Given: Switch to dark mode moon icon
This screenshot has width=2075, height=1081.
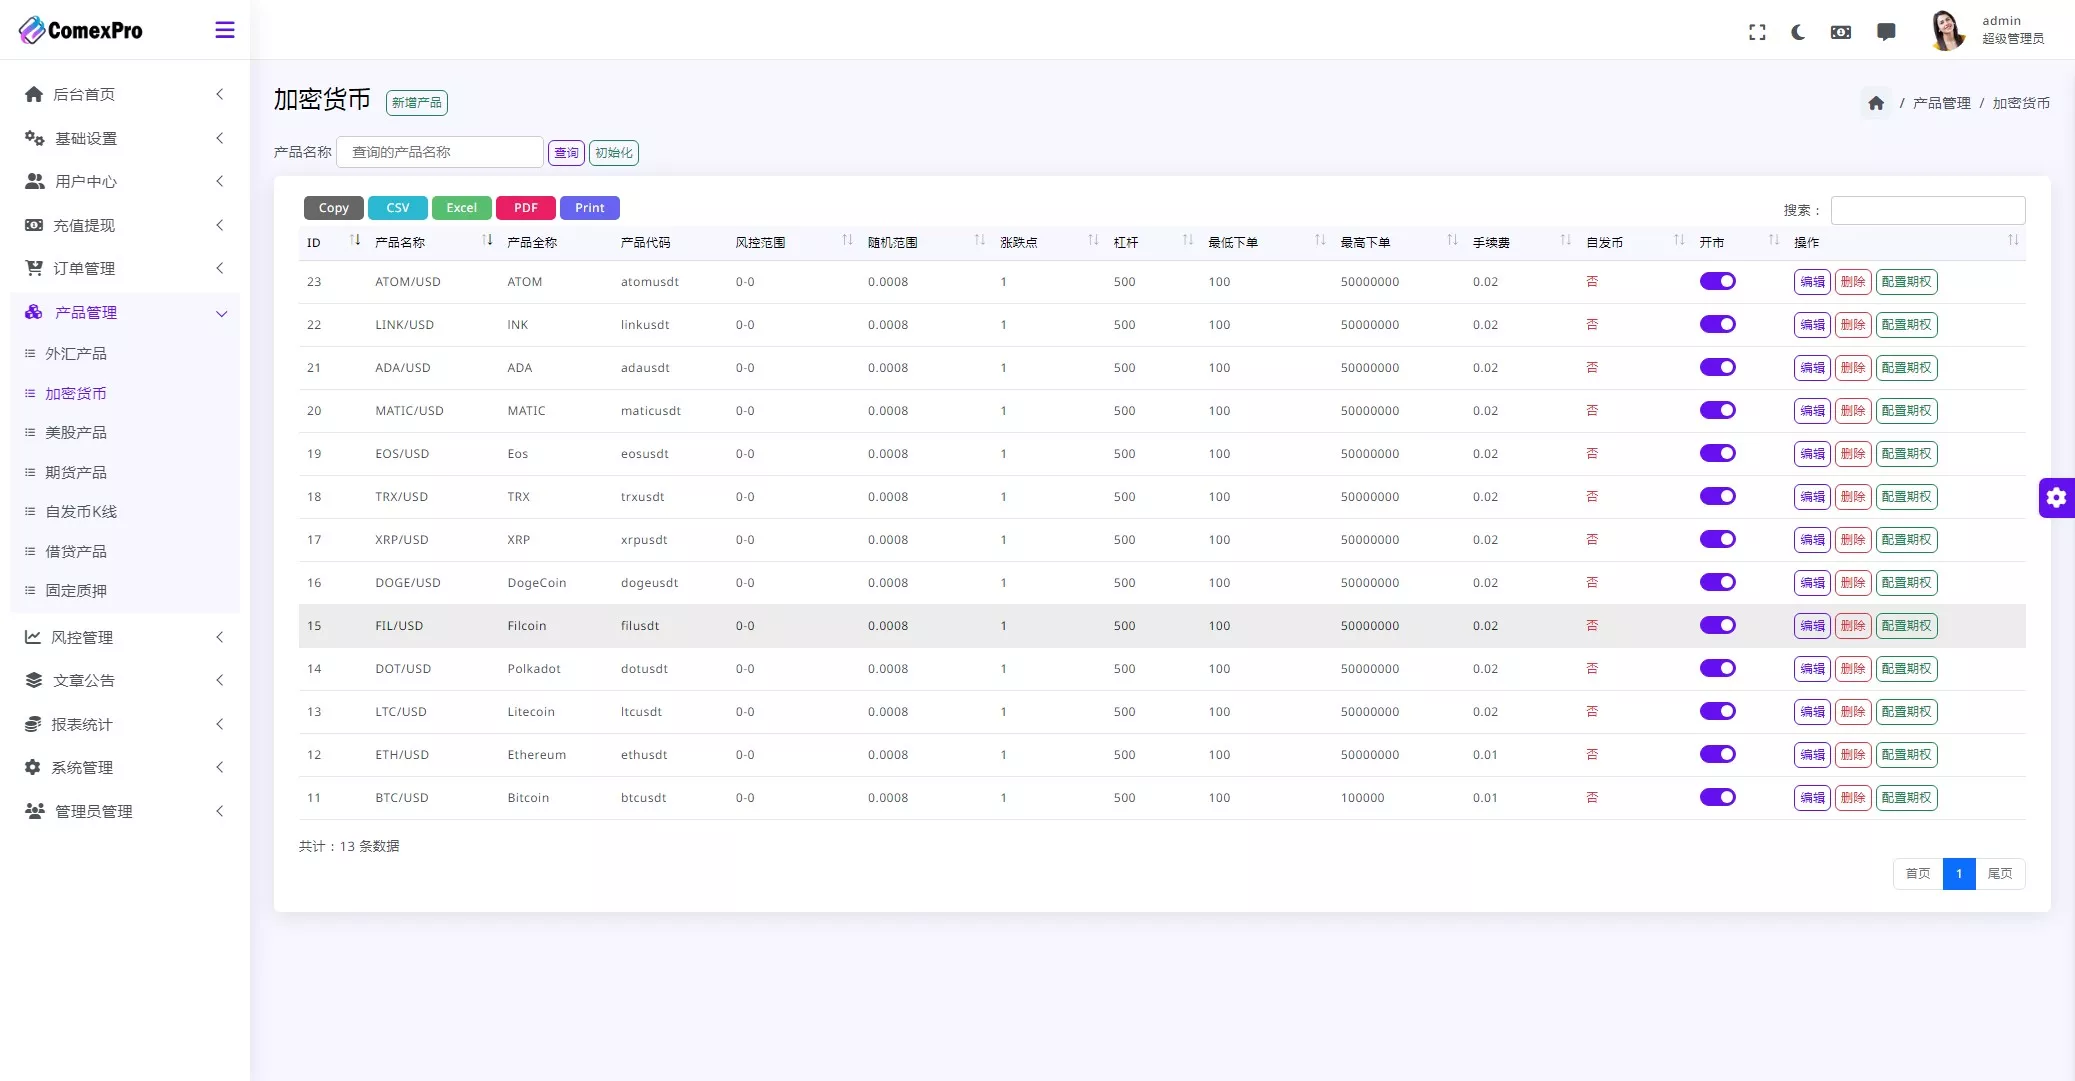Looking at the screenshot, I should [1798, 32].
